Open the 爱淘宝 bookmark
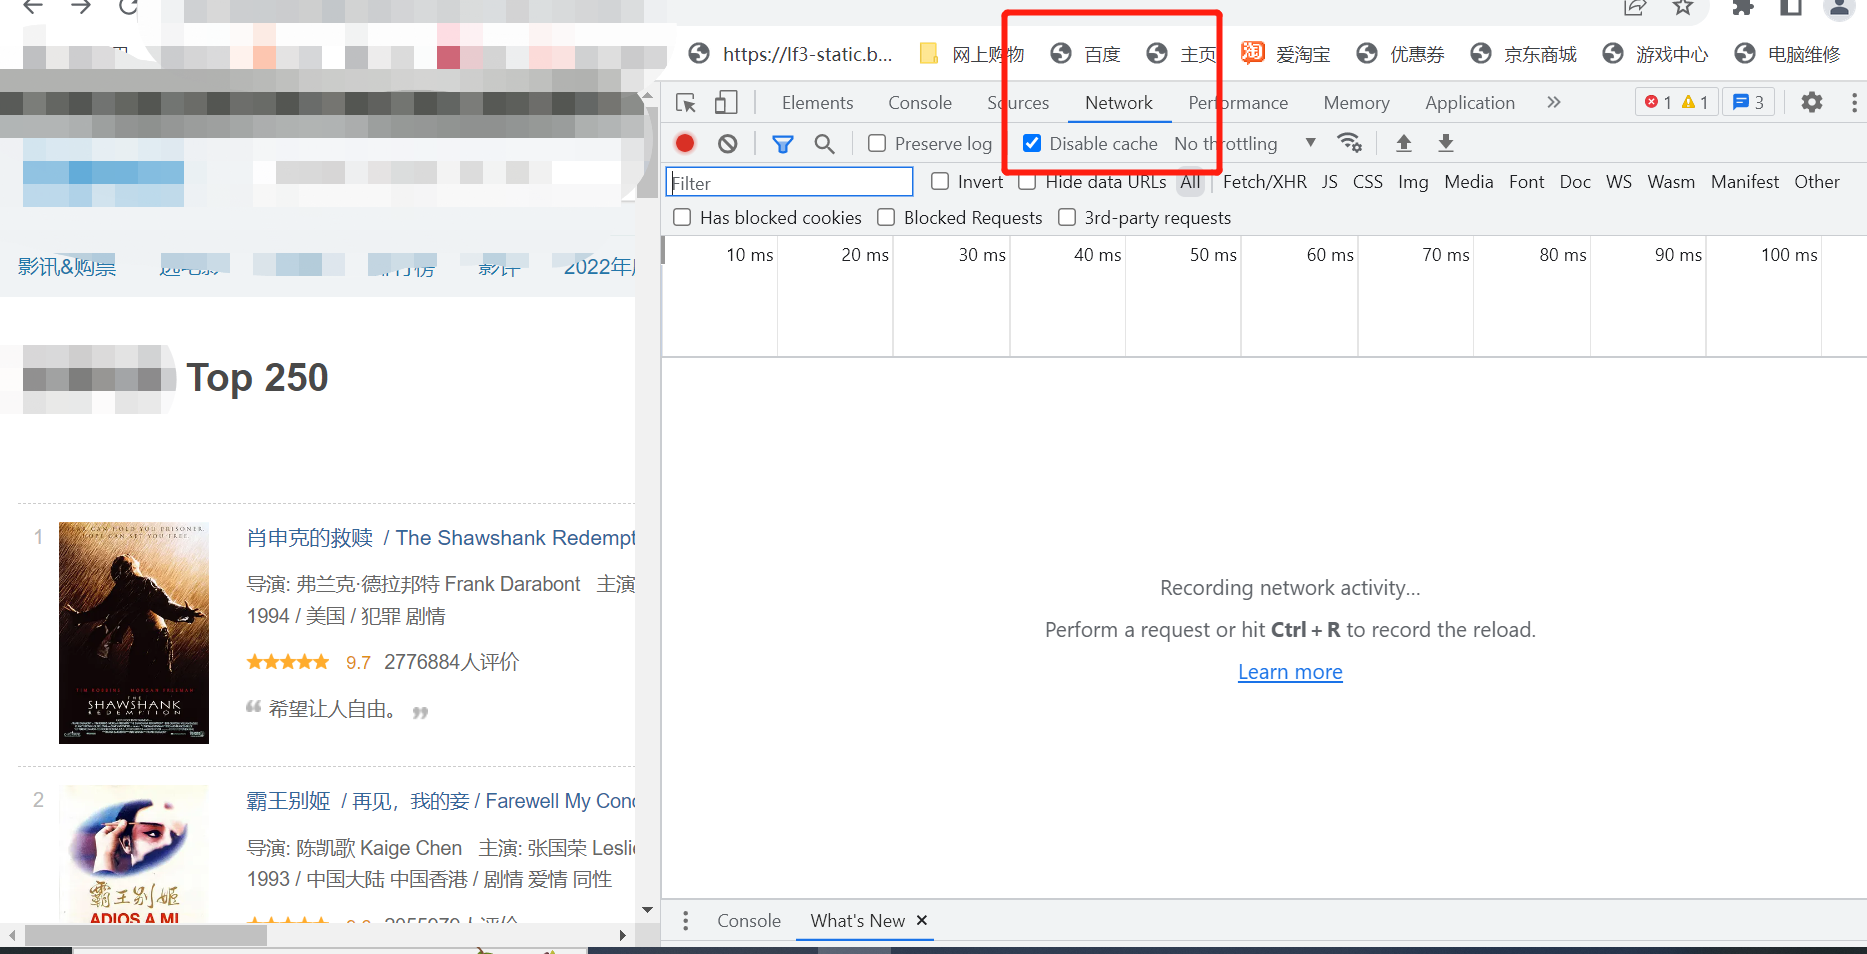 (1286, 54)
